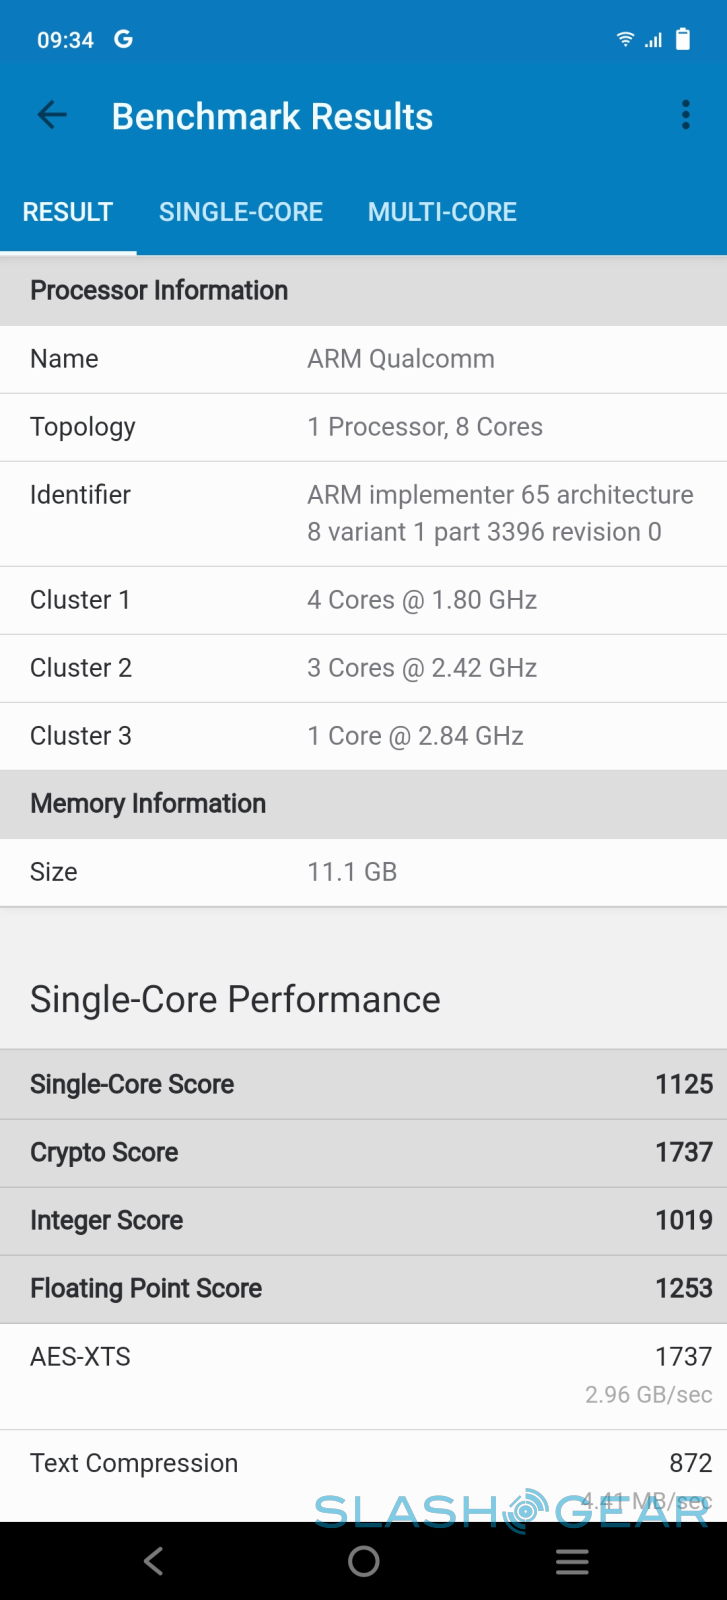Tap the cellular signal strength icon

point(654,40)
